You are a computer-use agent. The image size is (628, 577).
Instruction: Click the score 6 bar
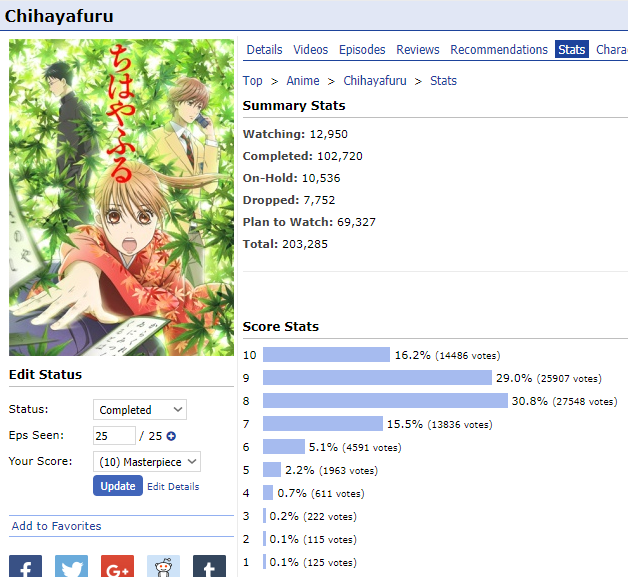(x=284, y=446)
